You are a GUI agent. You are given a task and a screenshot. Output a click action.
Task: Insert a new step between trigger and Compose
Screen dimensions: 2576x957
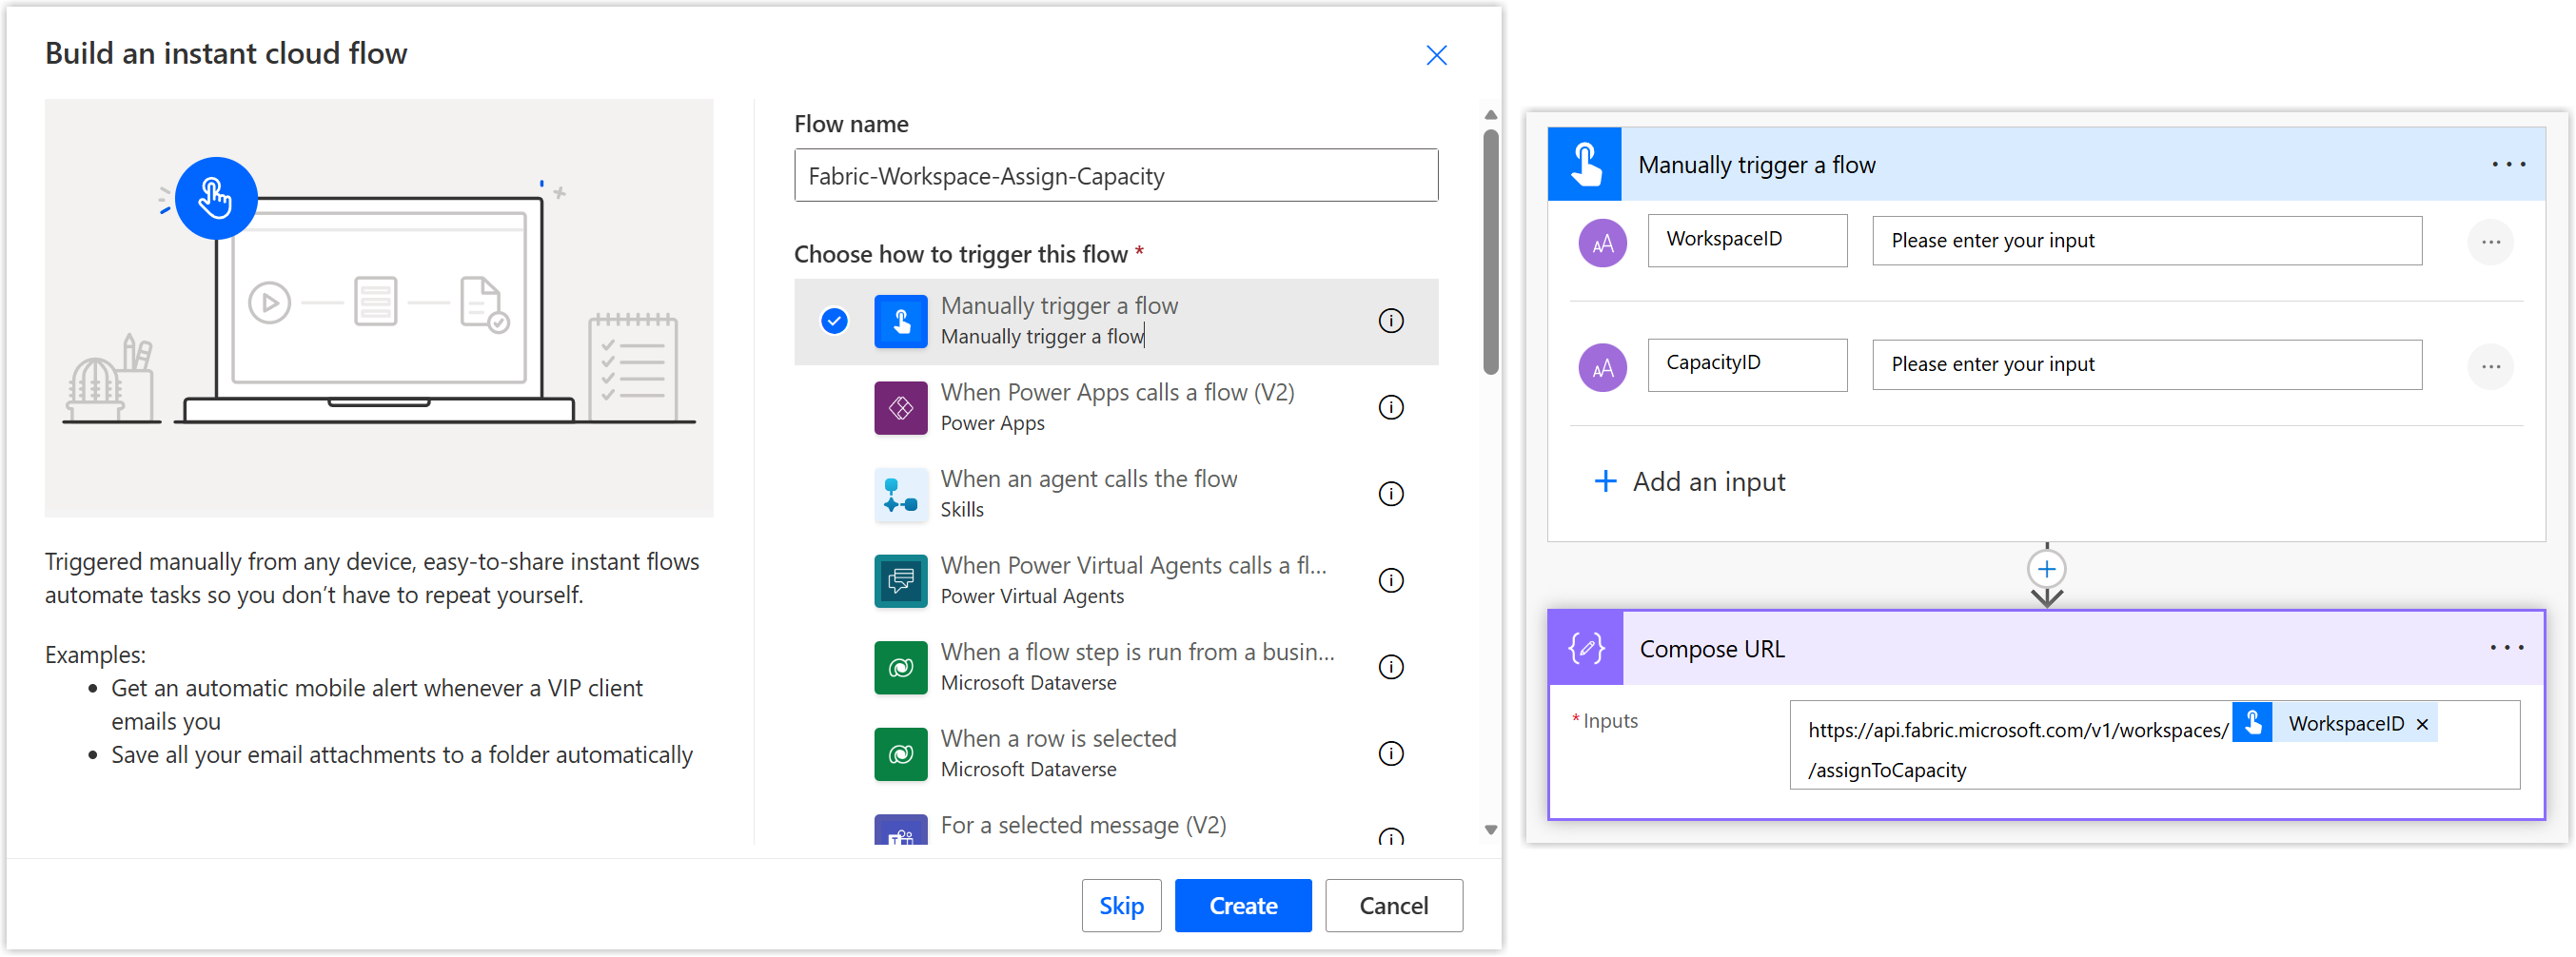pos(2046,569)
